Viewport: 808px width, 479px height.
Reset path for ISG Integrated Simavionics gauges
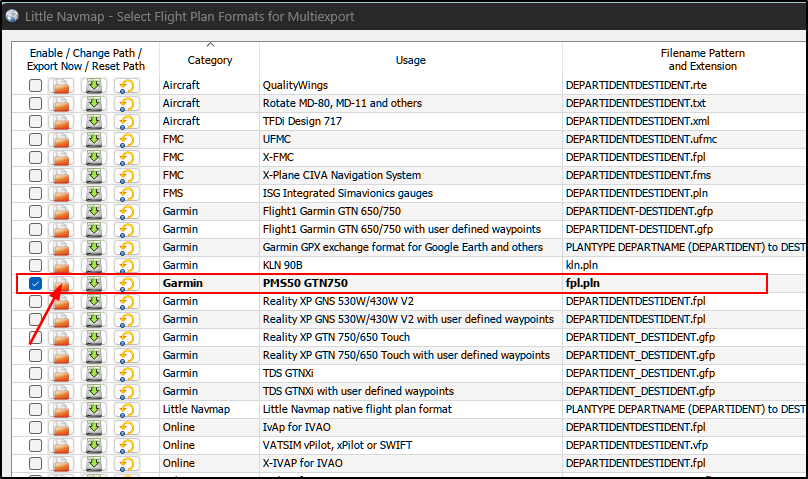point(127,194)
